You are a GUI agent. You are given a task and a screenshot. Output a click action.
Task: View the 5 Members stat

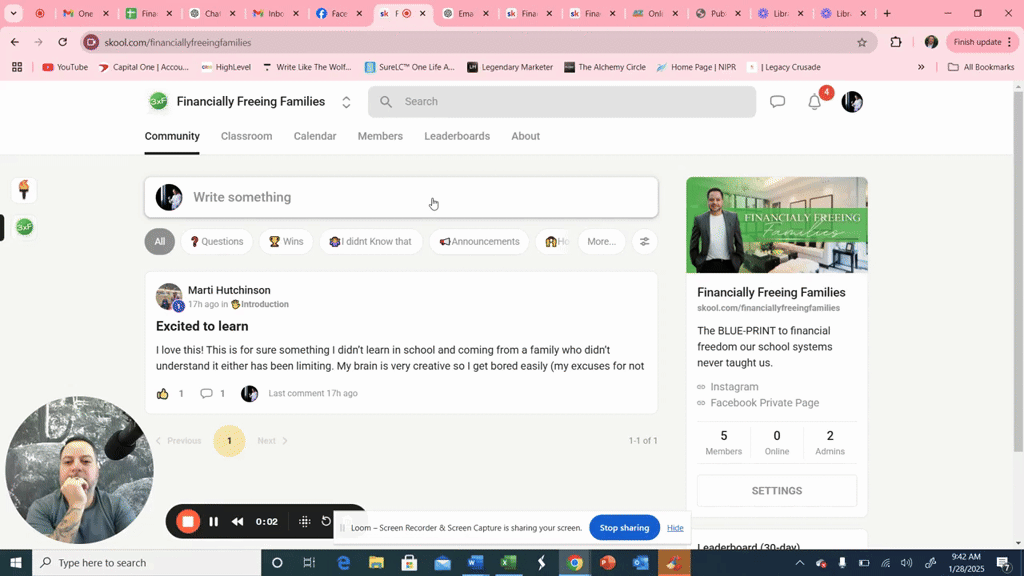(724, 442)
